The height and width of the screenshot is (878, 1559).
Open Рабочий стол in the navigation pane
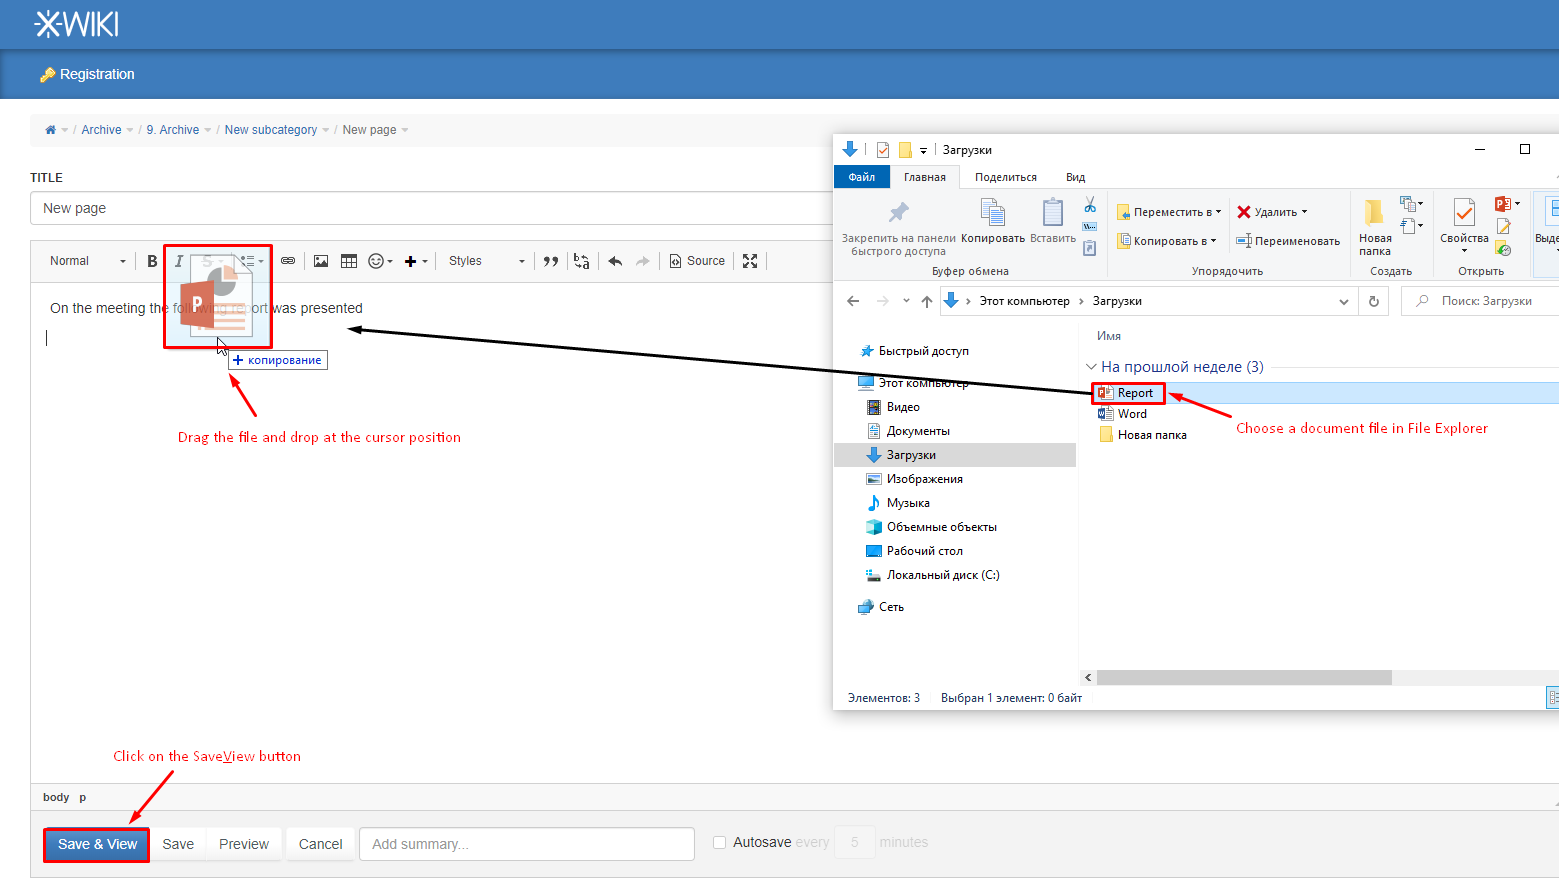[914, 551]
